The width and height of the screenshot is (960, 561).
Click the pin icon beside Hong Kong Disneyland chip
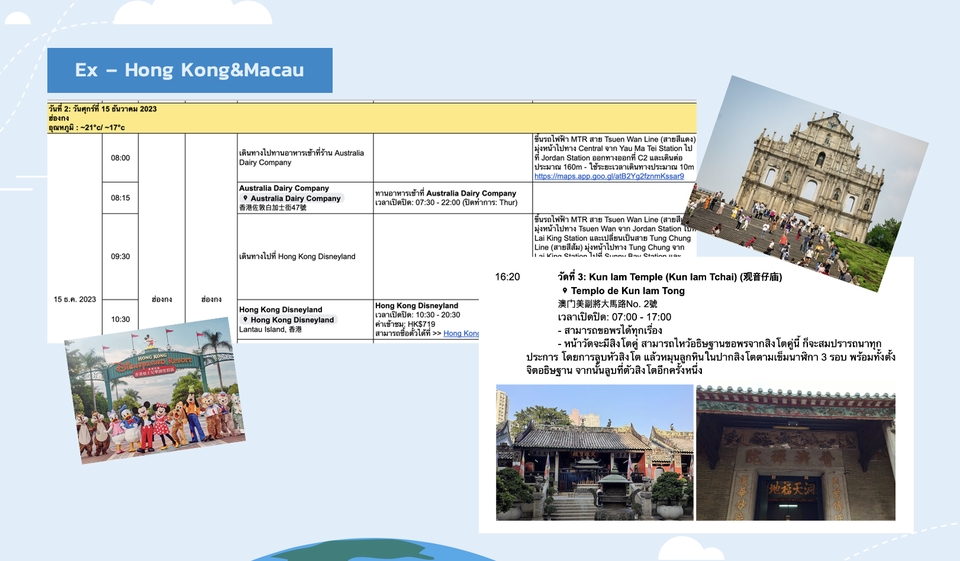[245, 320]
